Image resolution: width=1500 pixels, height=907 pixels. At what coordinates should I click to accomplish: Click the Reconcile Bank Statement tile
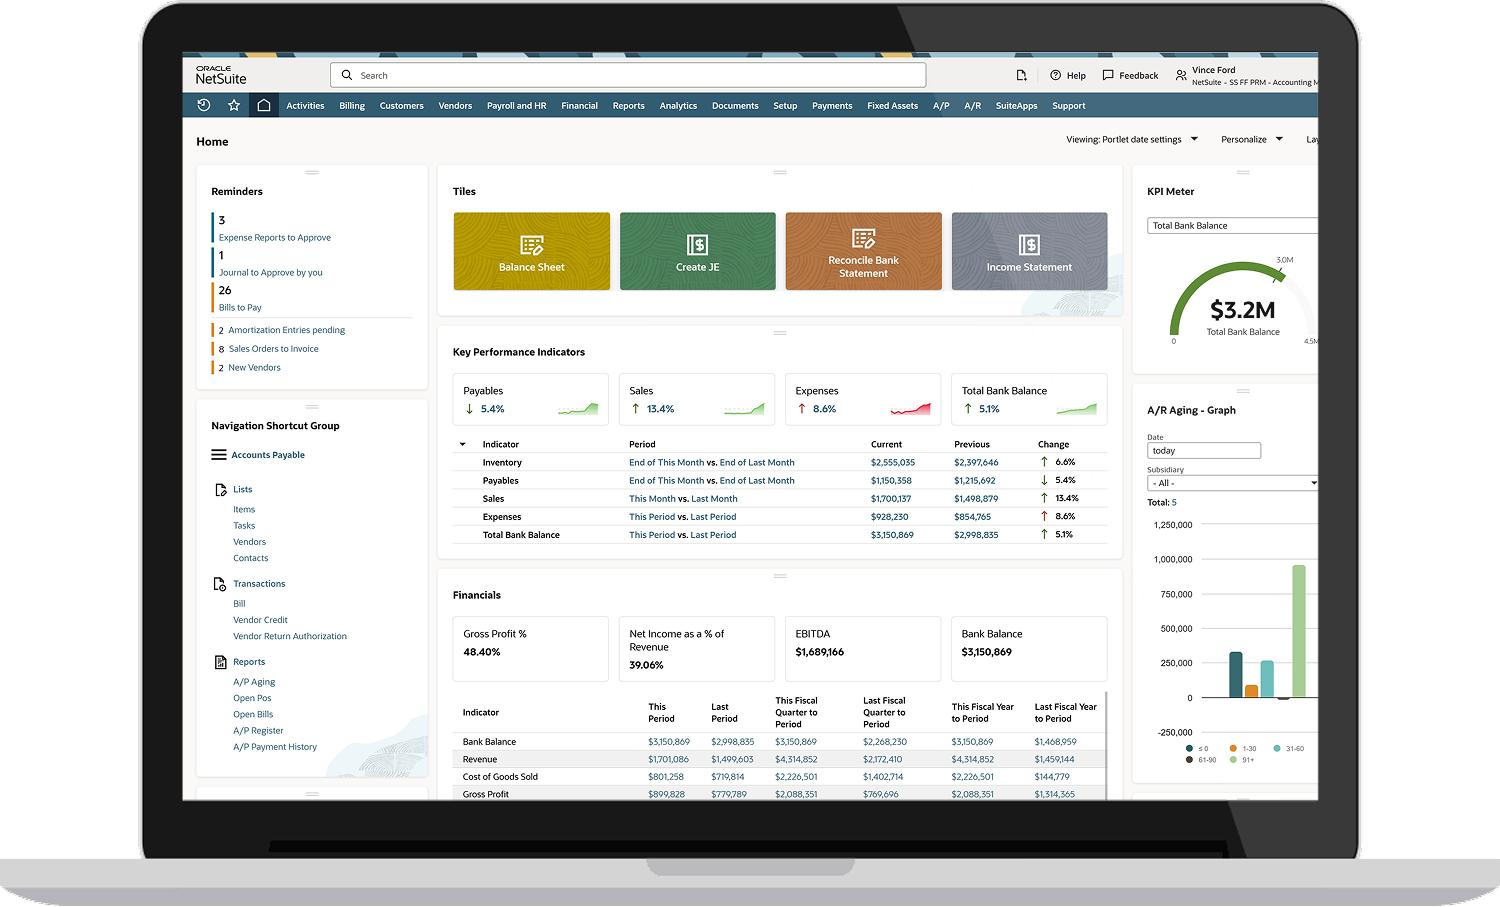pyautogui.click(x=863, y=251)
